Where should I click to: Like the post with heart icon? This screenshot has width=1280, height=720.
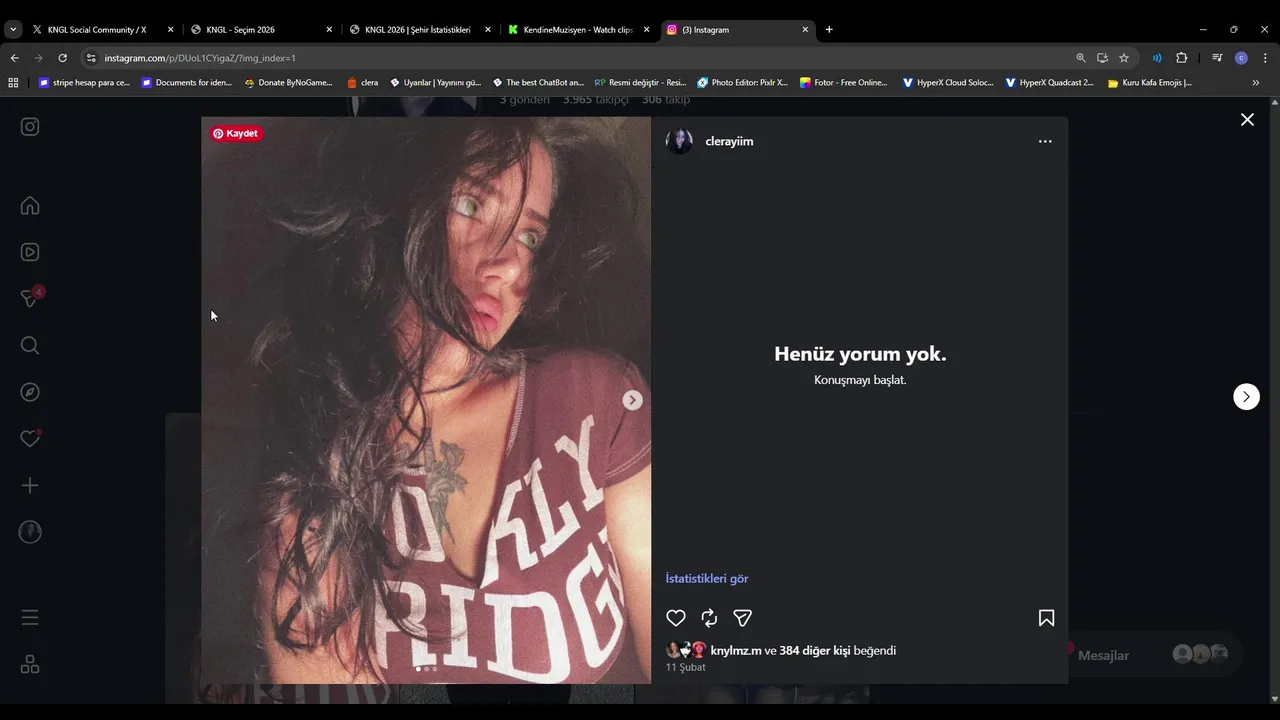676,618
